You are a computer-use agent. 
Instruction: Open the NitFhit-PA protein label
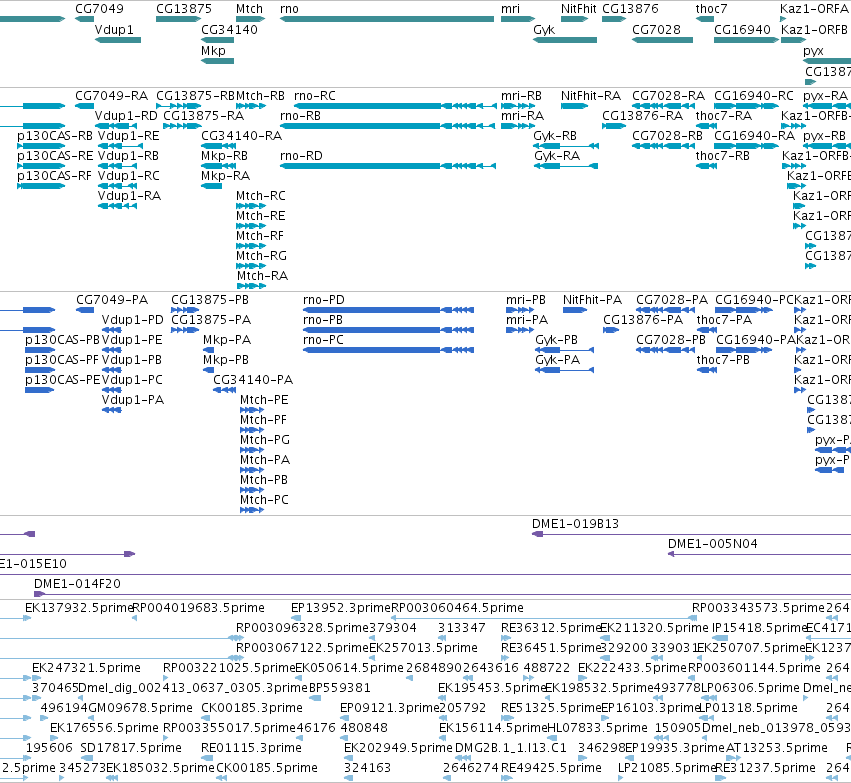(x=592, y=300)
